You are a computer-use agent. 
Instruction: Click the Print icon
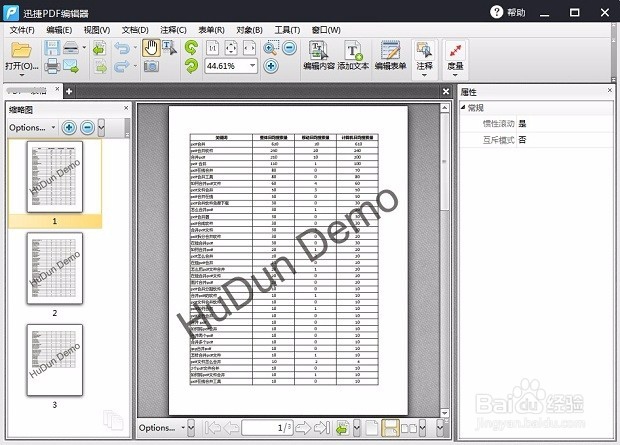click(x=52, y=66)
